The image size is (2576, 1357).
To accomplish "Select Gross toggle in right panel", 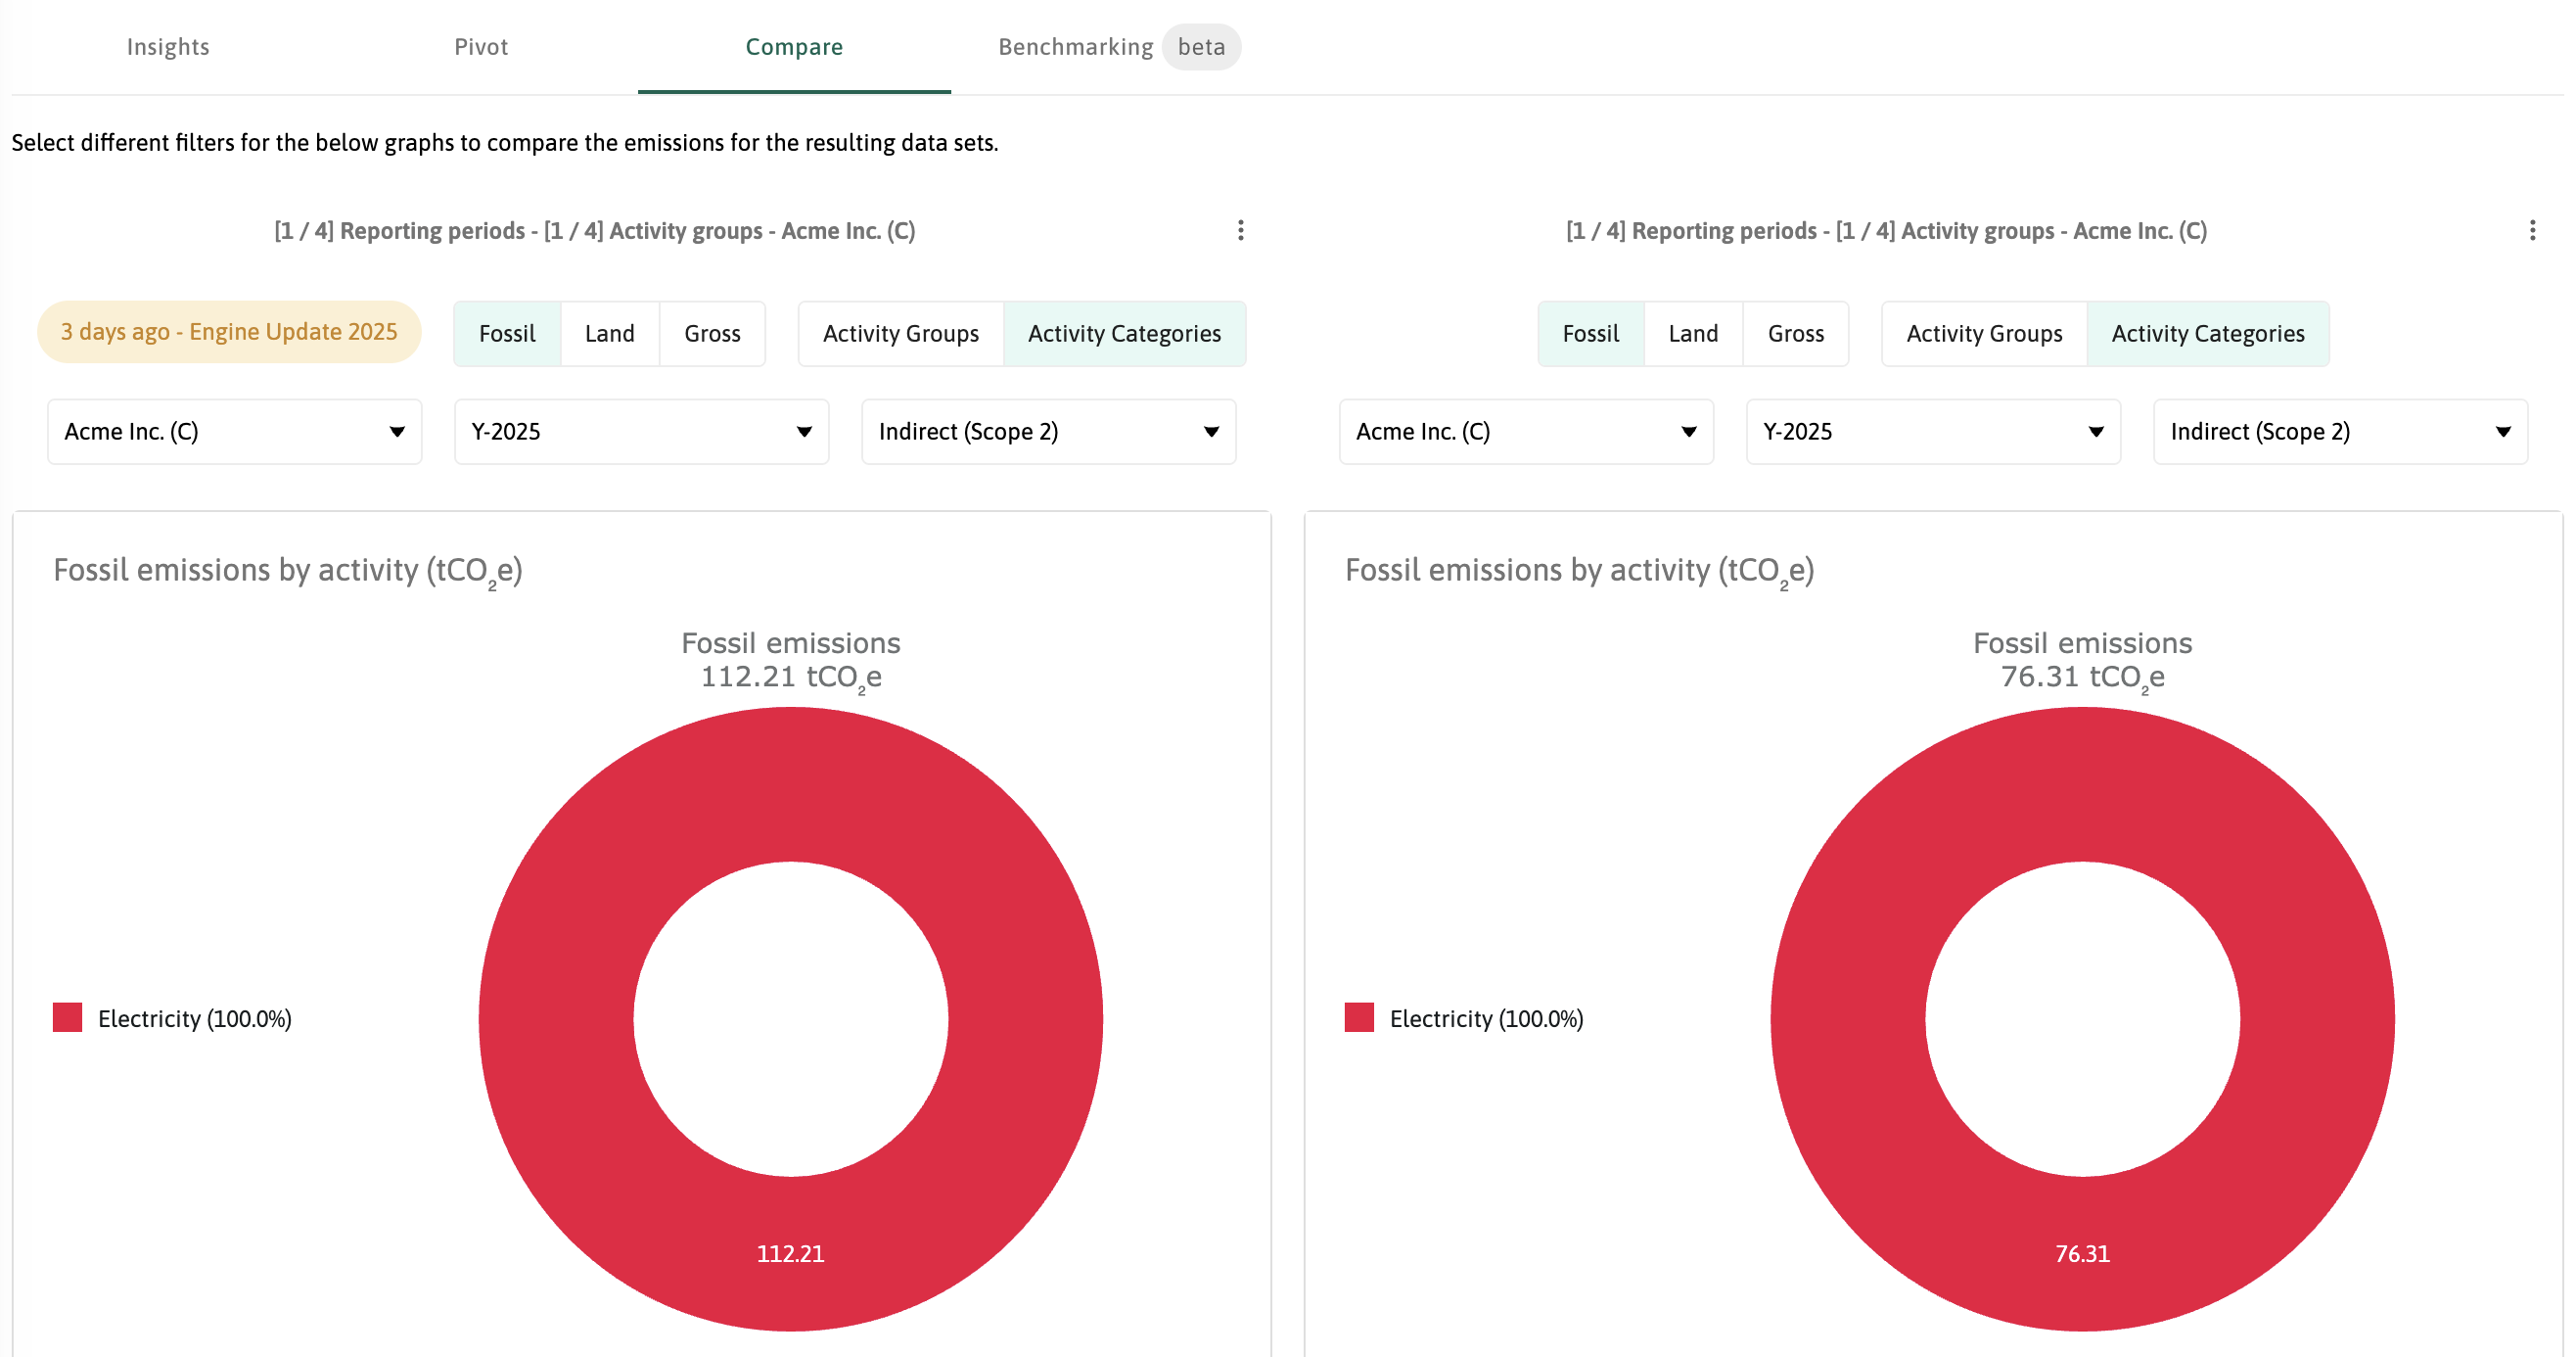I will point(1795,333).
